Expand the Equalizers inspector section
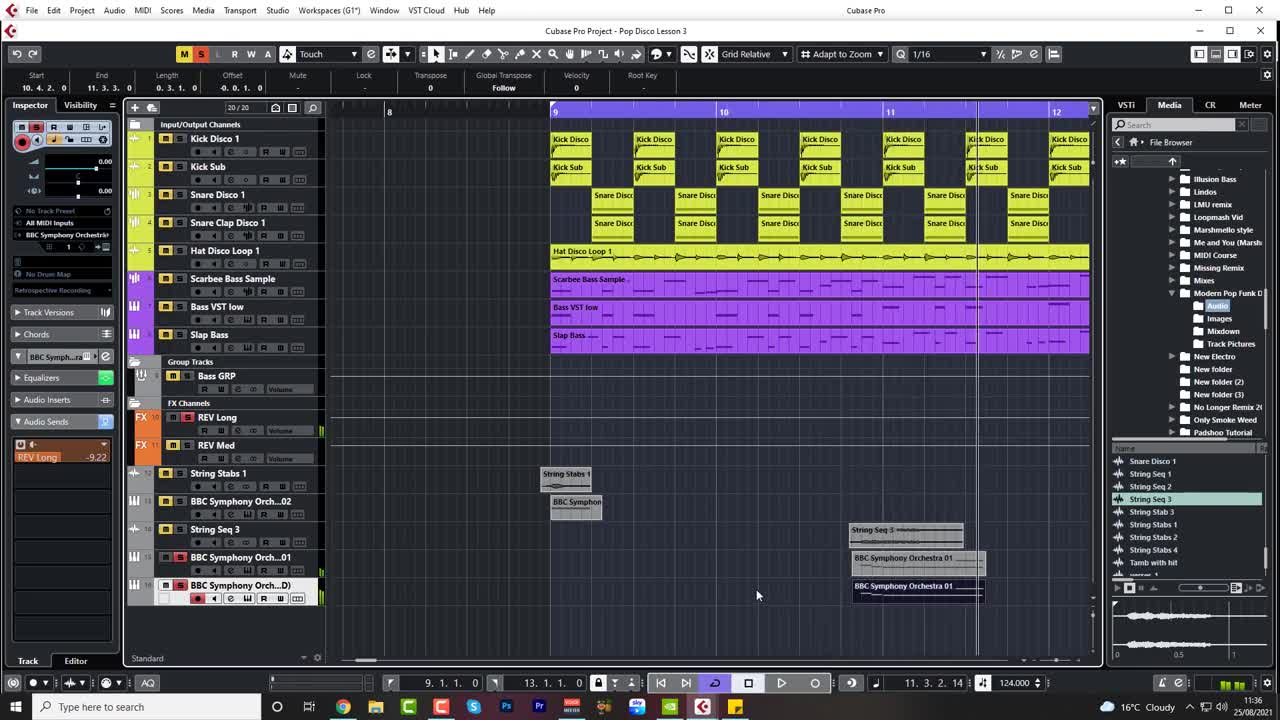Viewport: 1280px width, 720px height. point(61,378)
